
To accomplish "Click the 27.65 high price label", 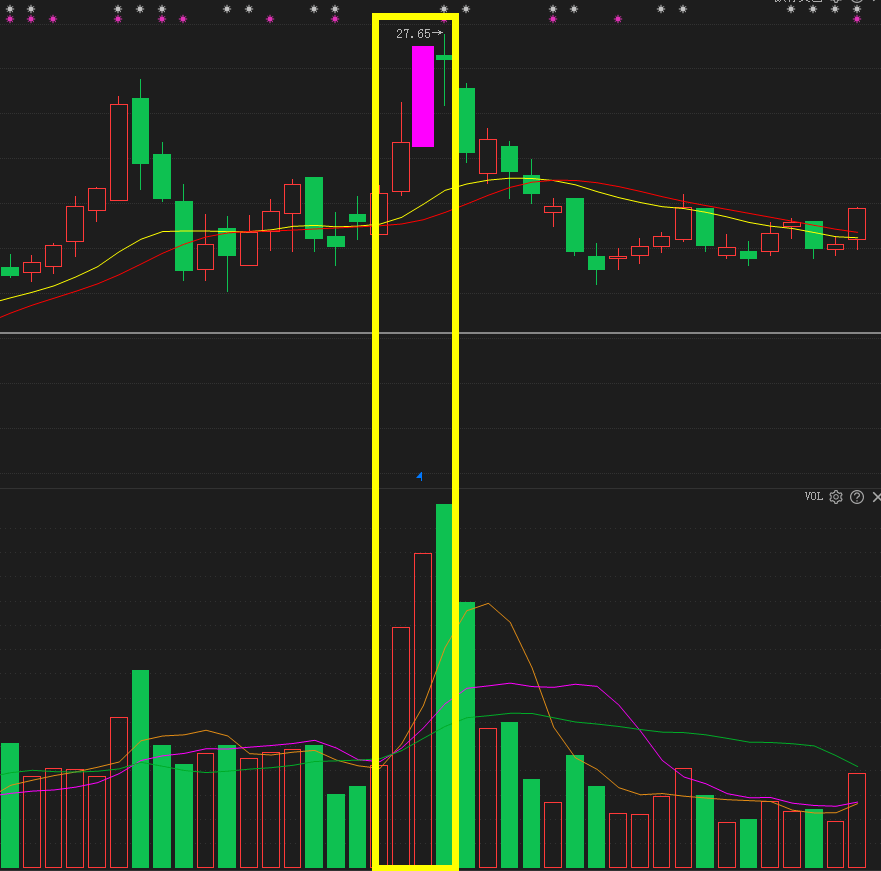I will pos(414,34).
